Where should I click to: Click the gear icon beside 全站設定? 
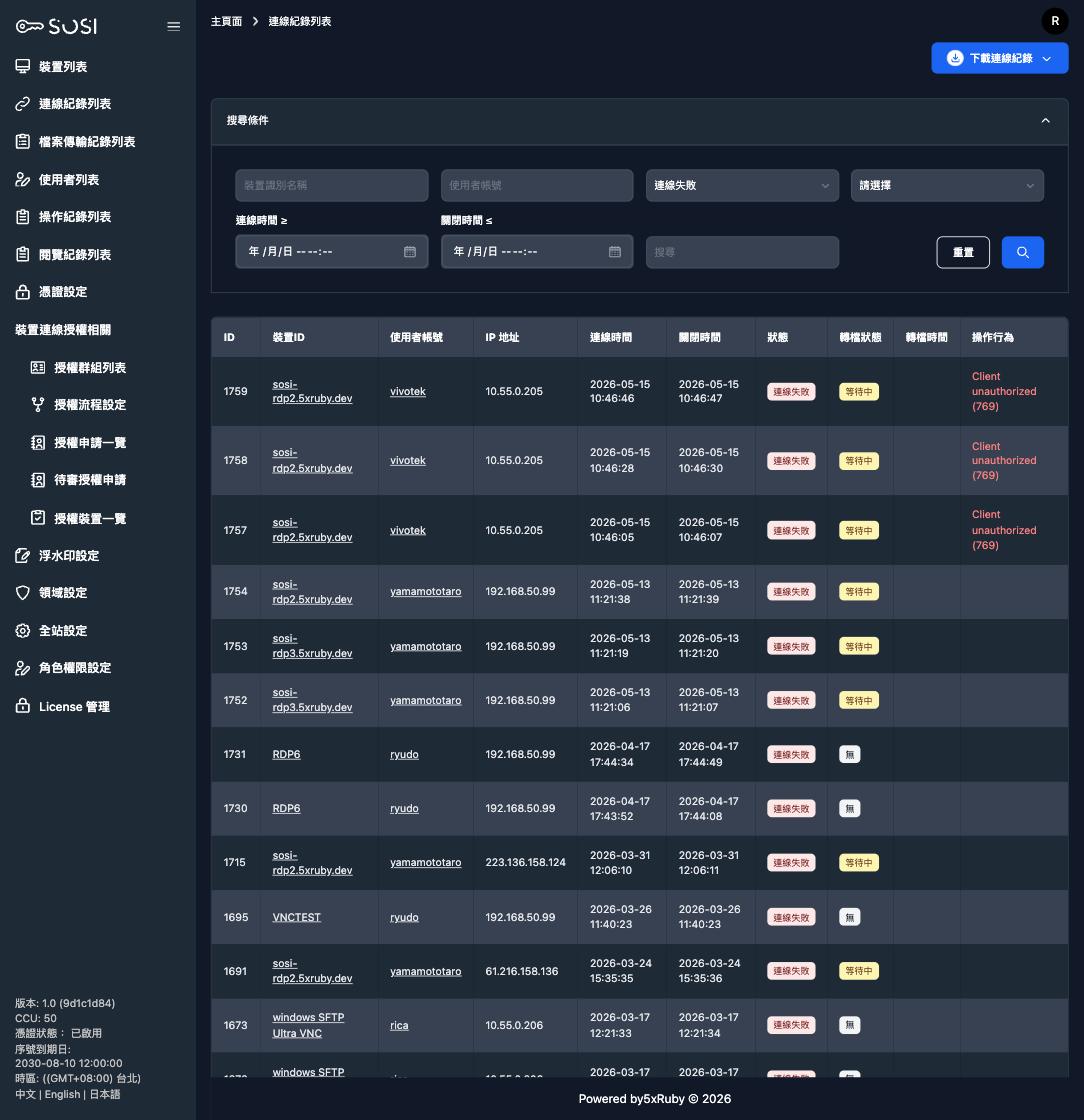point(23,631)
